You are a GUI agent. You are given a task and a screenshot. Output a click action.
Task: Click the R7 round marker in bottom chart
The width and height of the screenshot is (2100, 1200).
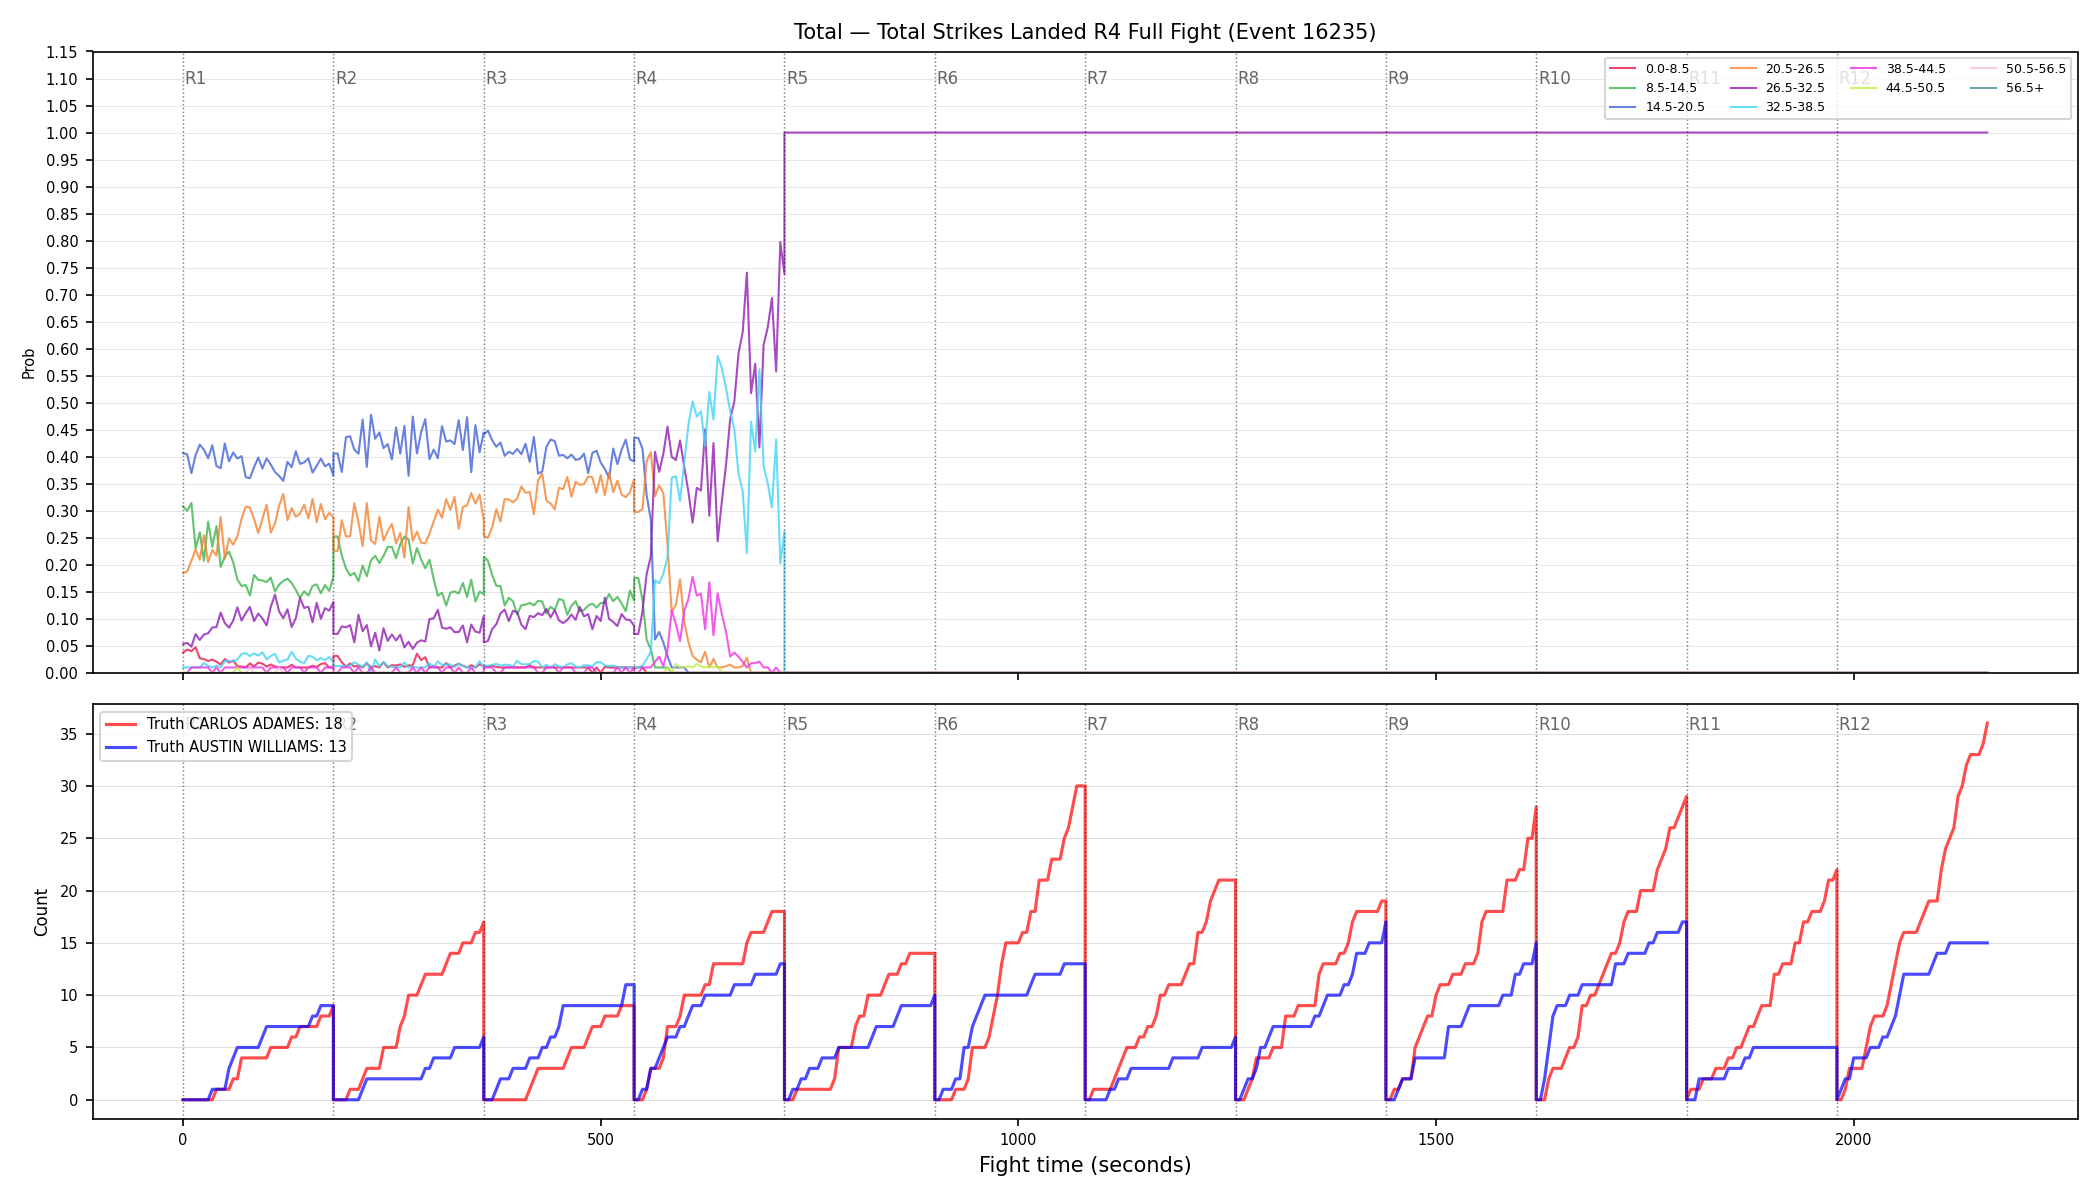pyautogui.click(x=1097, y=724)
